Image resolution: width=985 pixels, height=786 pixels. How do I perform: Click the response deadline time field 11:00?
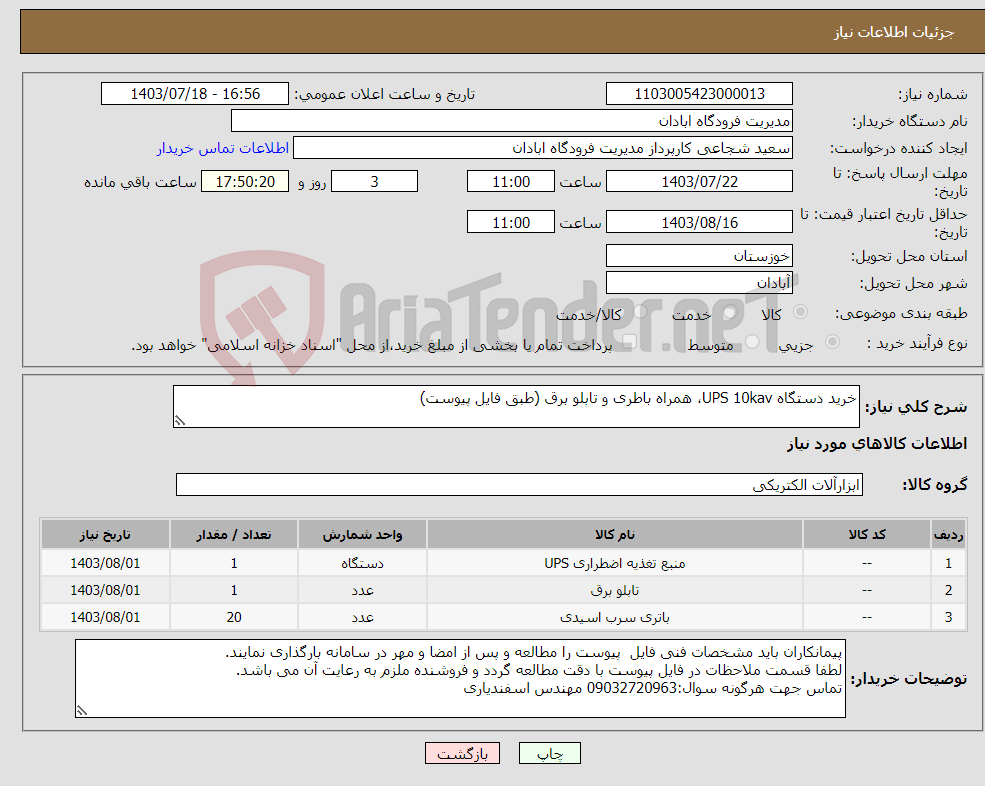tap(511, 182)
